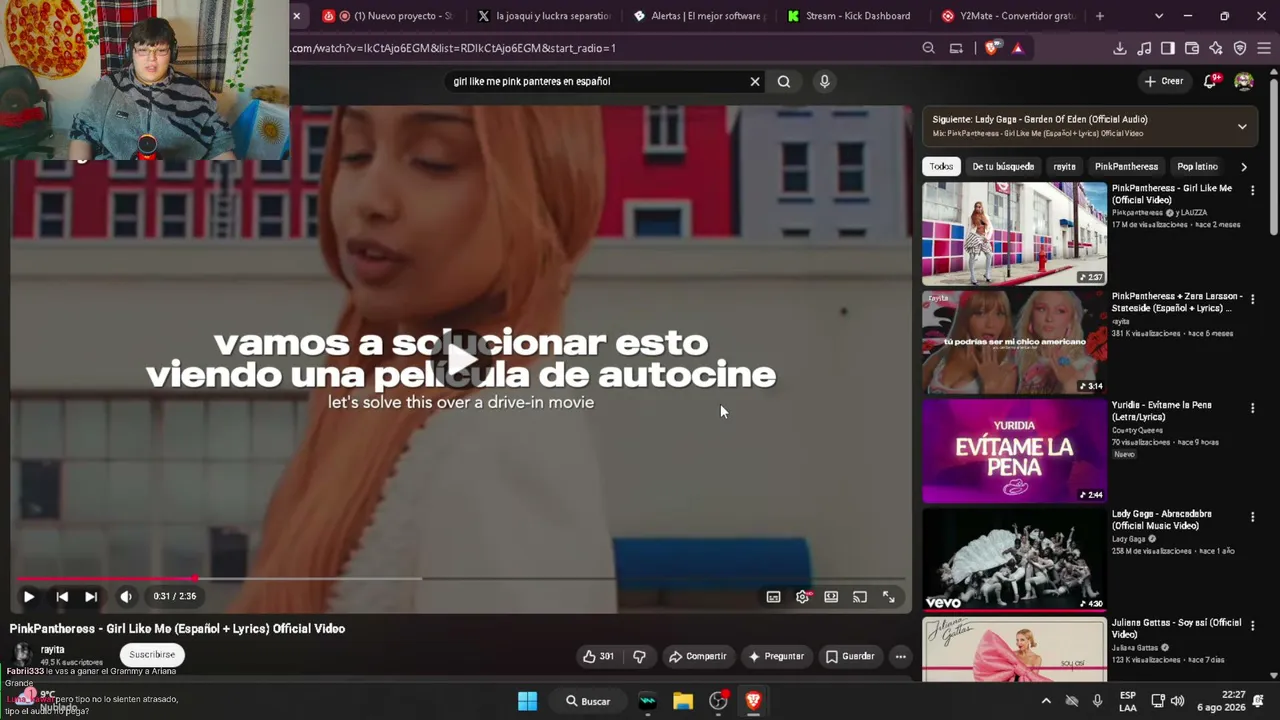The image size is (1280, 720).
Task: Subscribe to rayita with Suscribirse
Action: coord(152,655)
